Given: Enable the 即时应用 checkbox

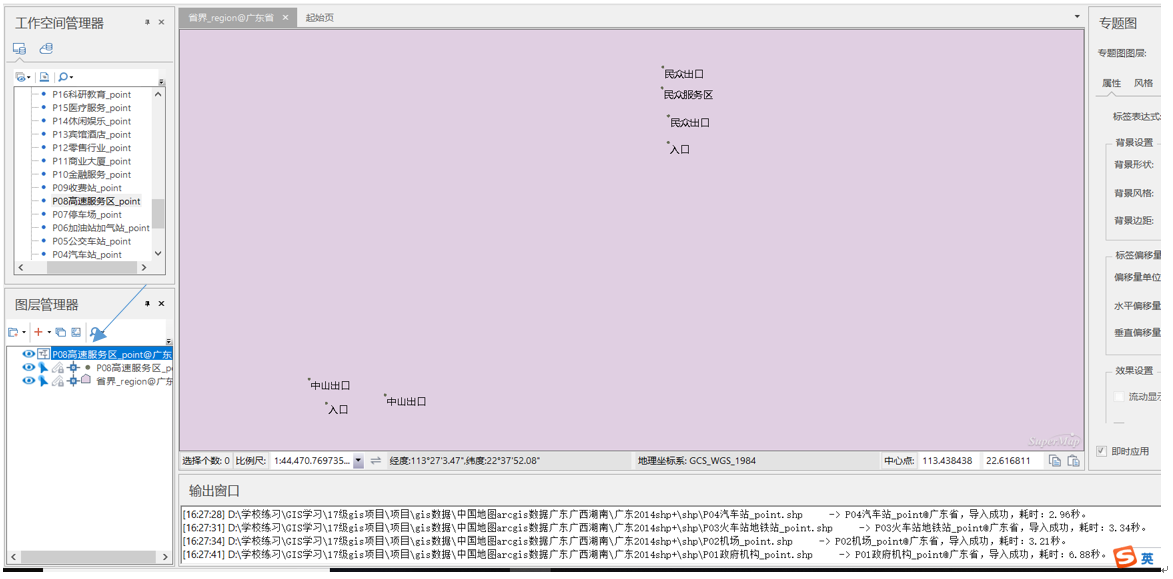Looking at the screenshot, I should pyautogui.click(x=1101, y=450).
